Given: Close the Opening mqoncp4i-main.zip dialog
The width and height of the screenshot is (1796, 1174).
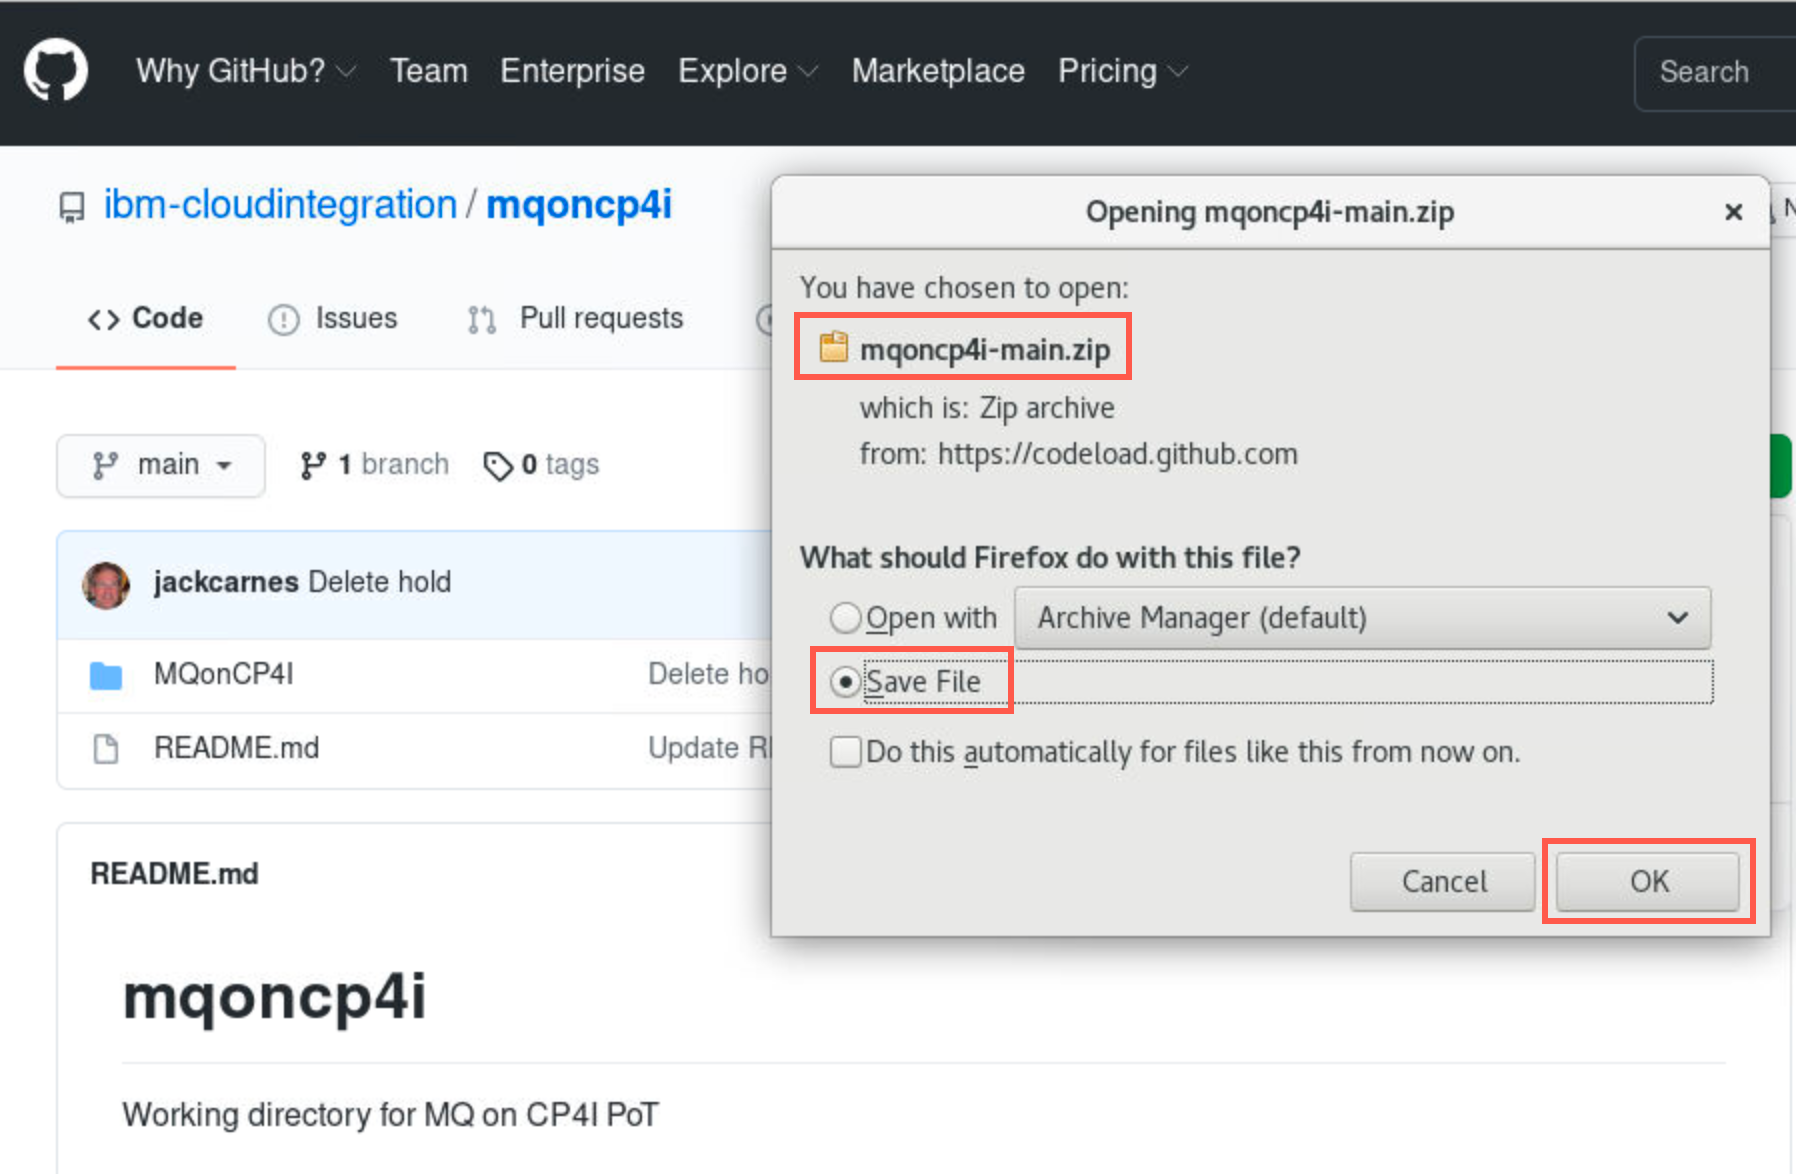Looking at the screenshot, I should 1734,212.
